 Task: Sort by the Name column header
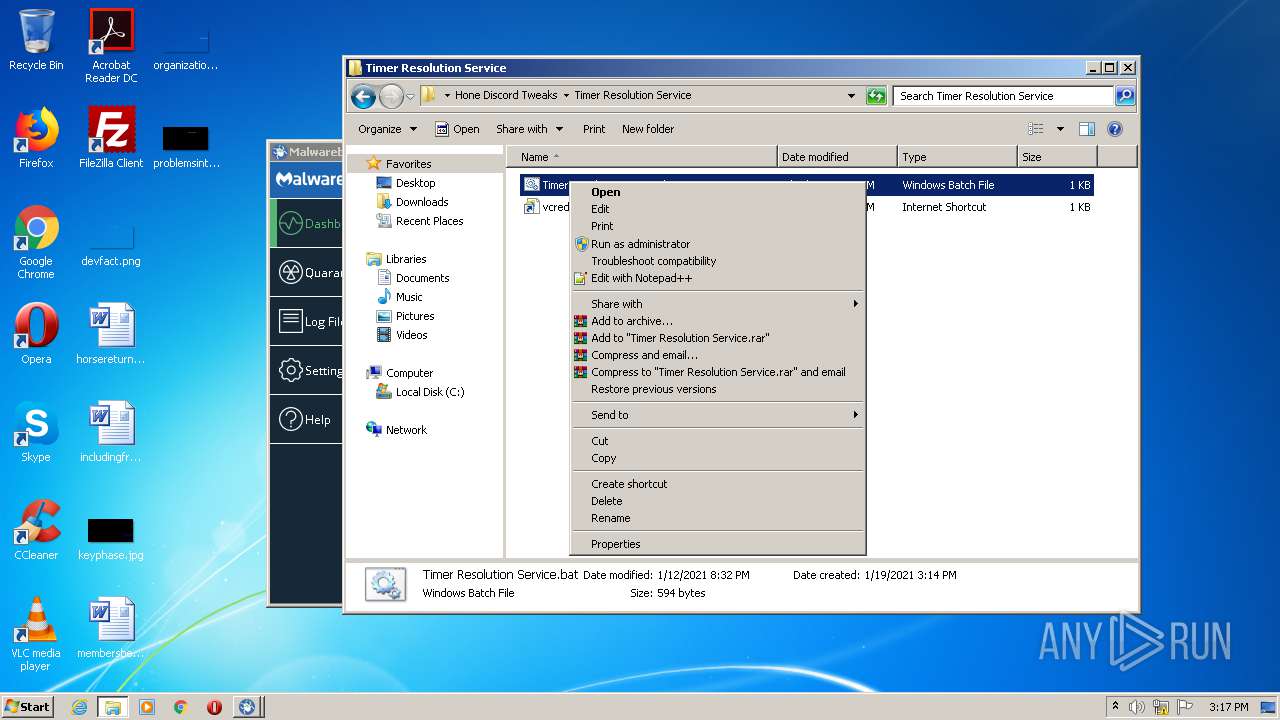(642, 157)
